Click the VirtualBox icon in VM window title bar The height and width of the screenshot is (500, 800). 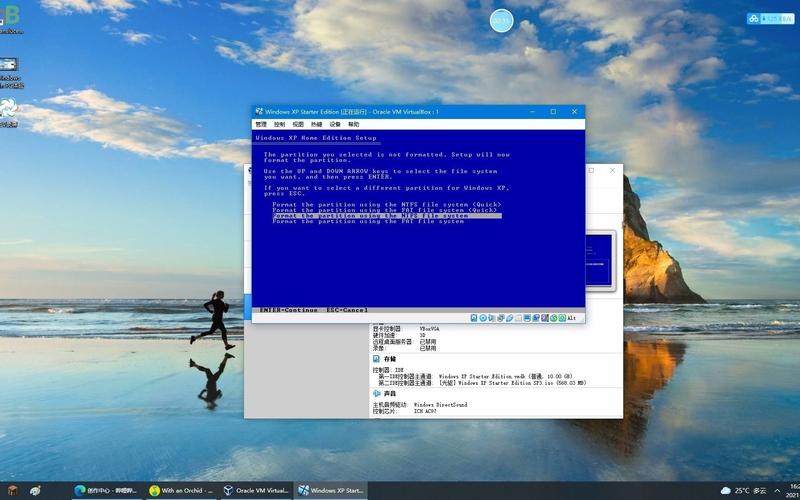[x=259, y=112]
